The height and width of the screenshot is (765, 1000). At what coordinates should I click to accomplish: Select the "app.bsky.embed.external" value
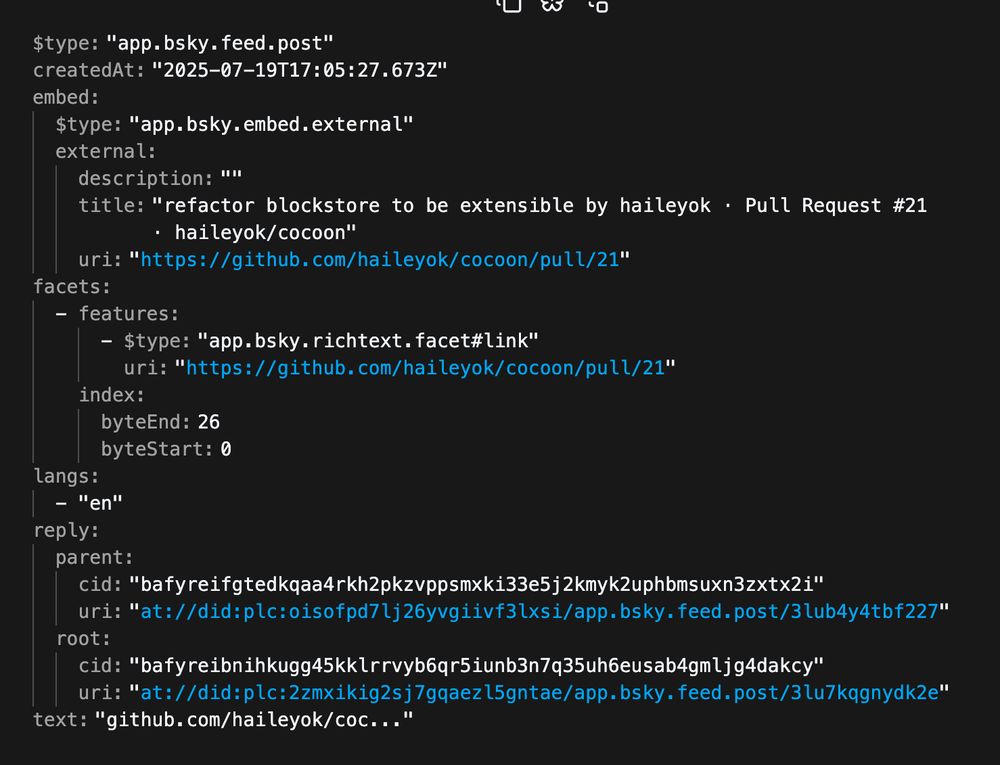coord(271,124)
